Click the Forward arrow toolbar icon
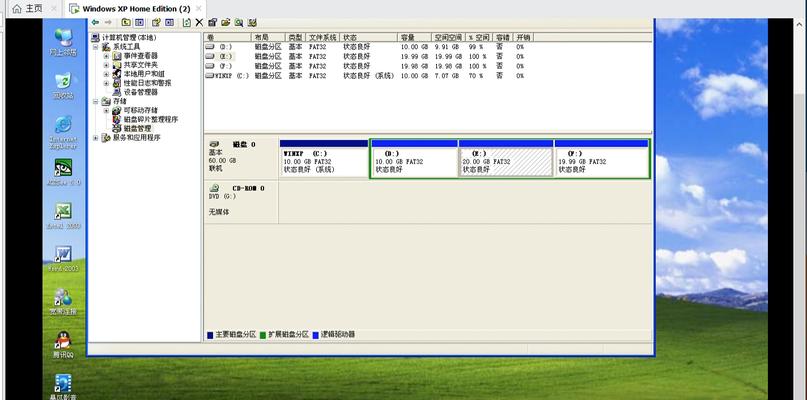 pyautogui.click(x=108, y=23)
